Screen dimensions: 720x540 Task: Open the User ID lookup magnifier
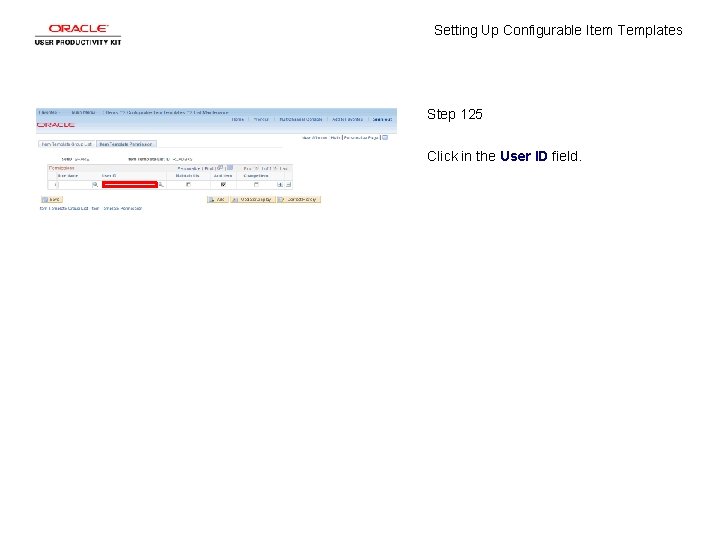coord(161,185)
